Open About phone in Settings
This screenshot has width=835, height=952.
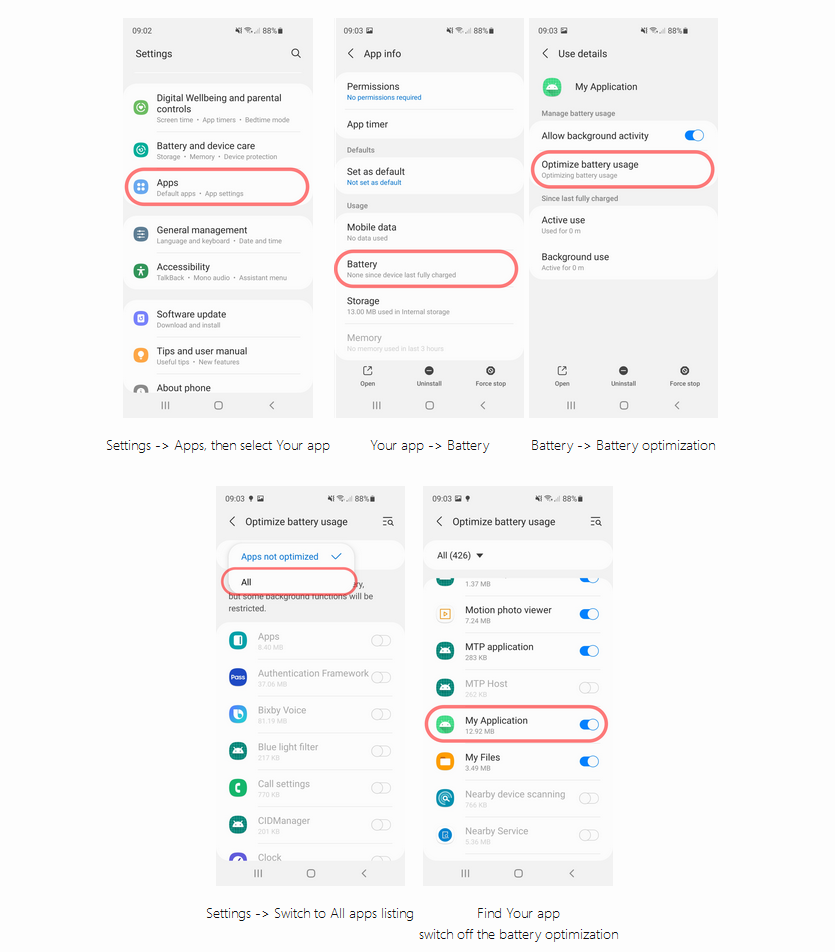tap(219, 387)
